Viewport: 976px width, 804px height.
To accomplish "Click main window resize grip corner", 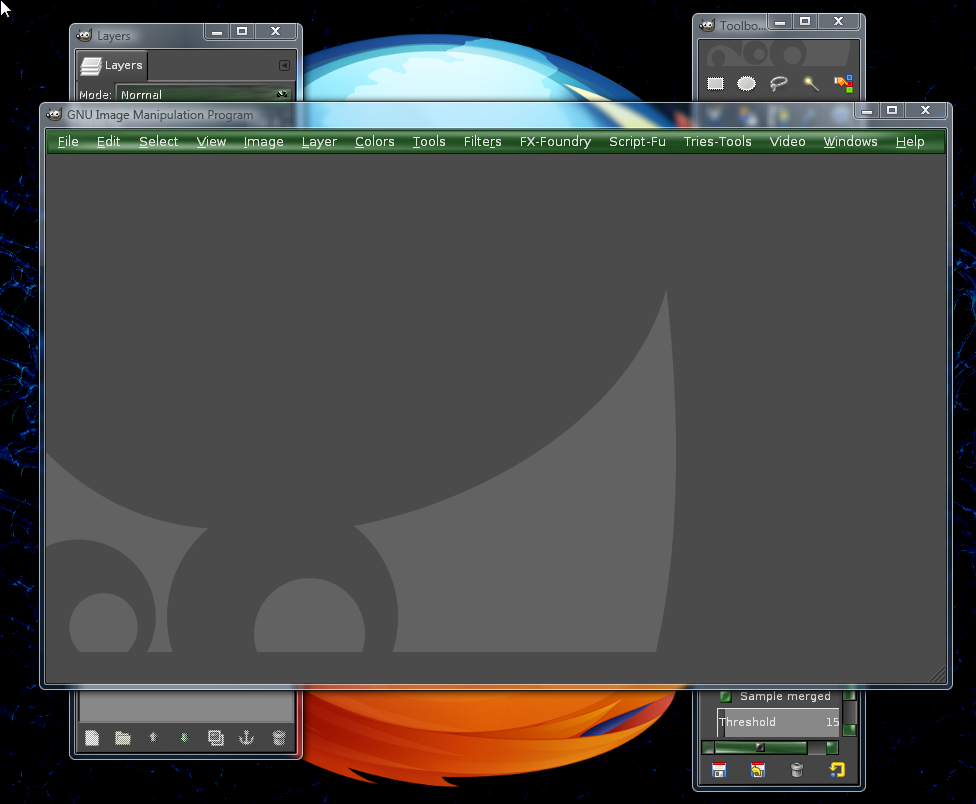I will click(937, 675).
